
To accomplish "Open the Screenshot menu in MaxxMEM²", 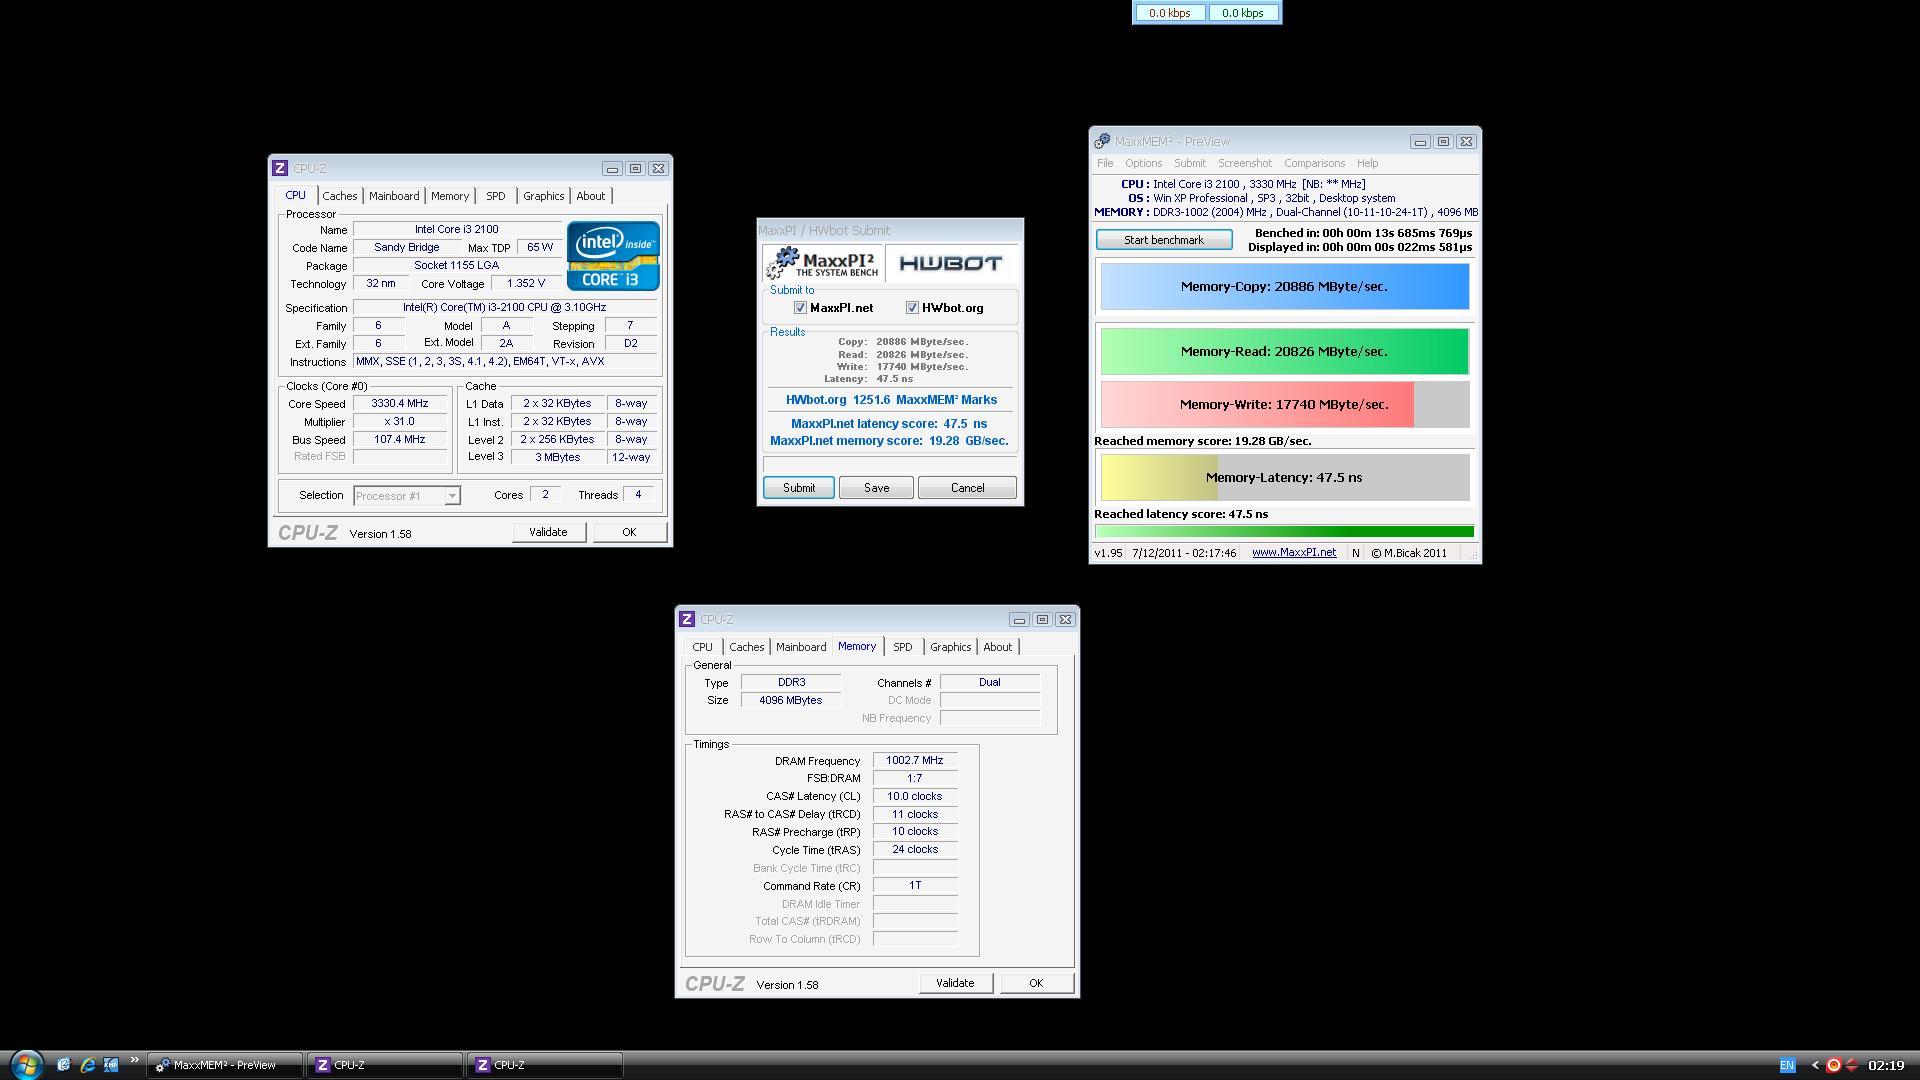I will coord(1245,163).
